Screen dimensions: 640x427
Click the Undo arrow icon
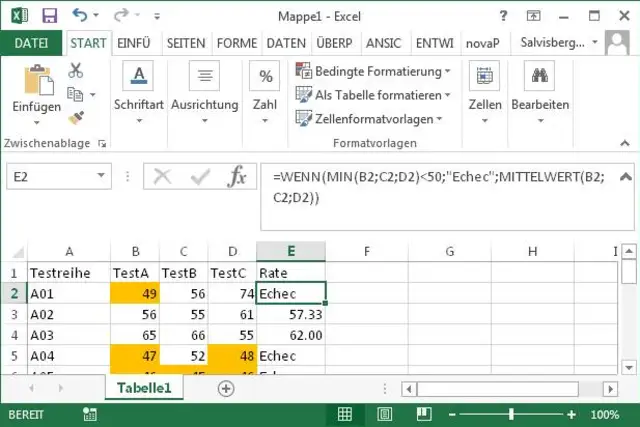pos(80,16)
